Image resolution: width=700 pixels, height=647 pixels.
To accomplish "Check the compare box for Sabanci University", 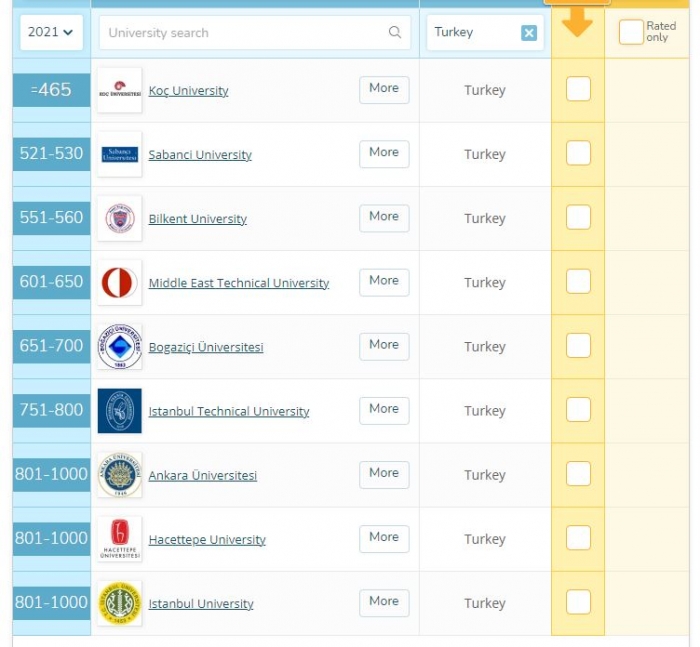I will pyautogui.click(x=578, y=153).
